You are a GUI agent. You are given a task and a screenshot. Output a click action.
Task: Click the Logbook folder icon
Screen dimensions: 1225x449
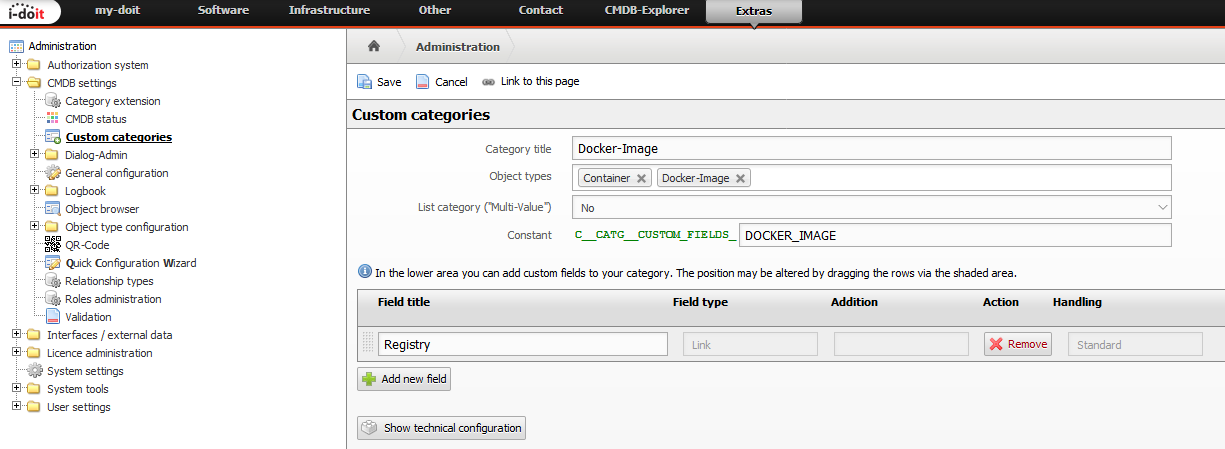pos(53,191)
